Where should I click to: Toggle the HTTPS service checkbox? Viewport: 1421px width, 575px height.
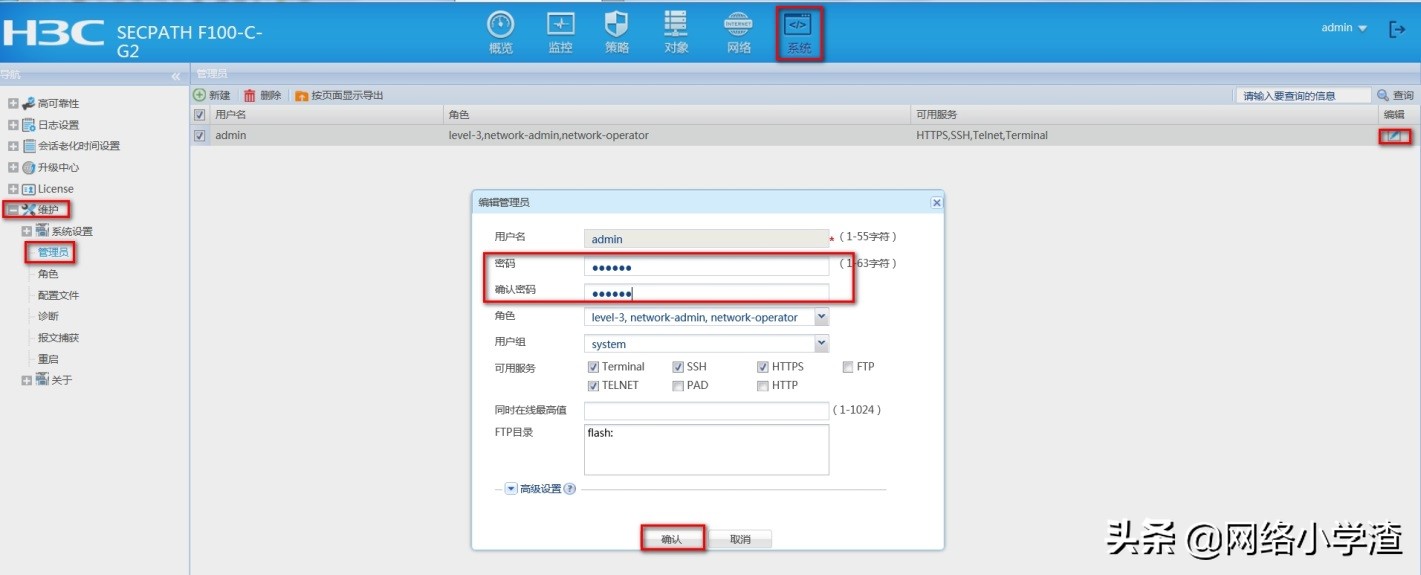(763, 367)
